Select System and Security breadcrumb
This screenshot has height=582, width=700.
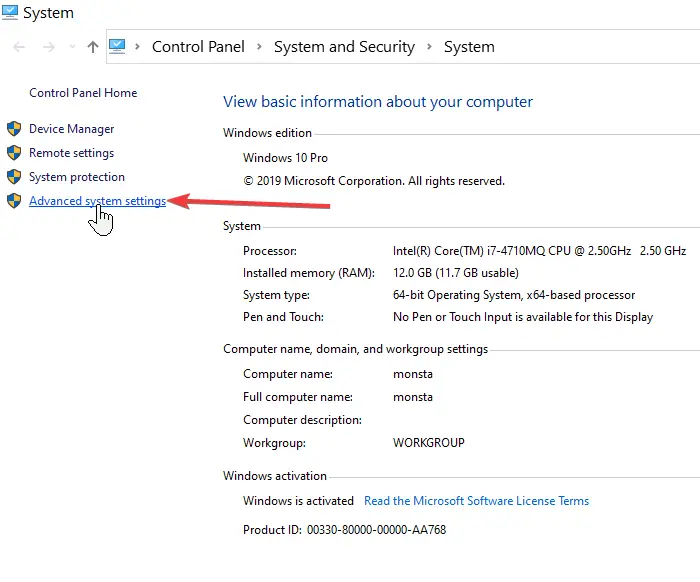(344, 46)
